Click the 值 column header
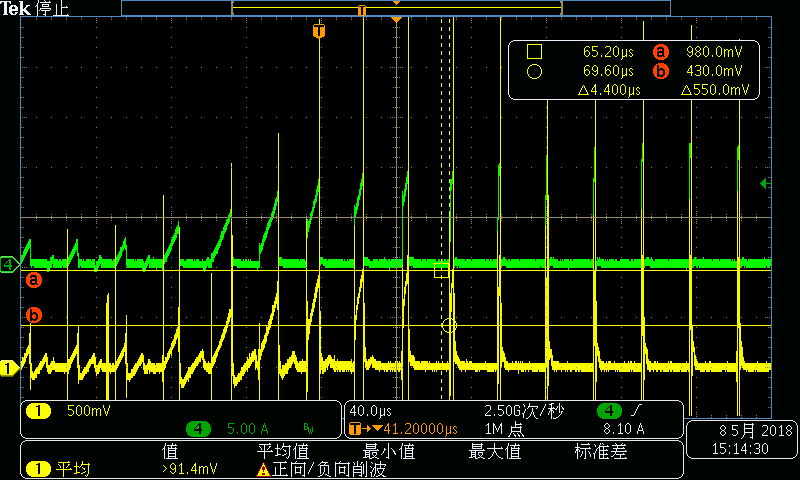Viewport: 800px width, 480px height. click(170, 451)
